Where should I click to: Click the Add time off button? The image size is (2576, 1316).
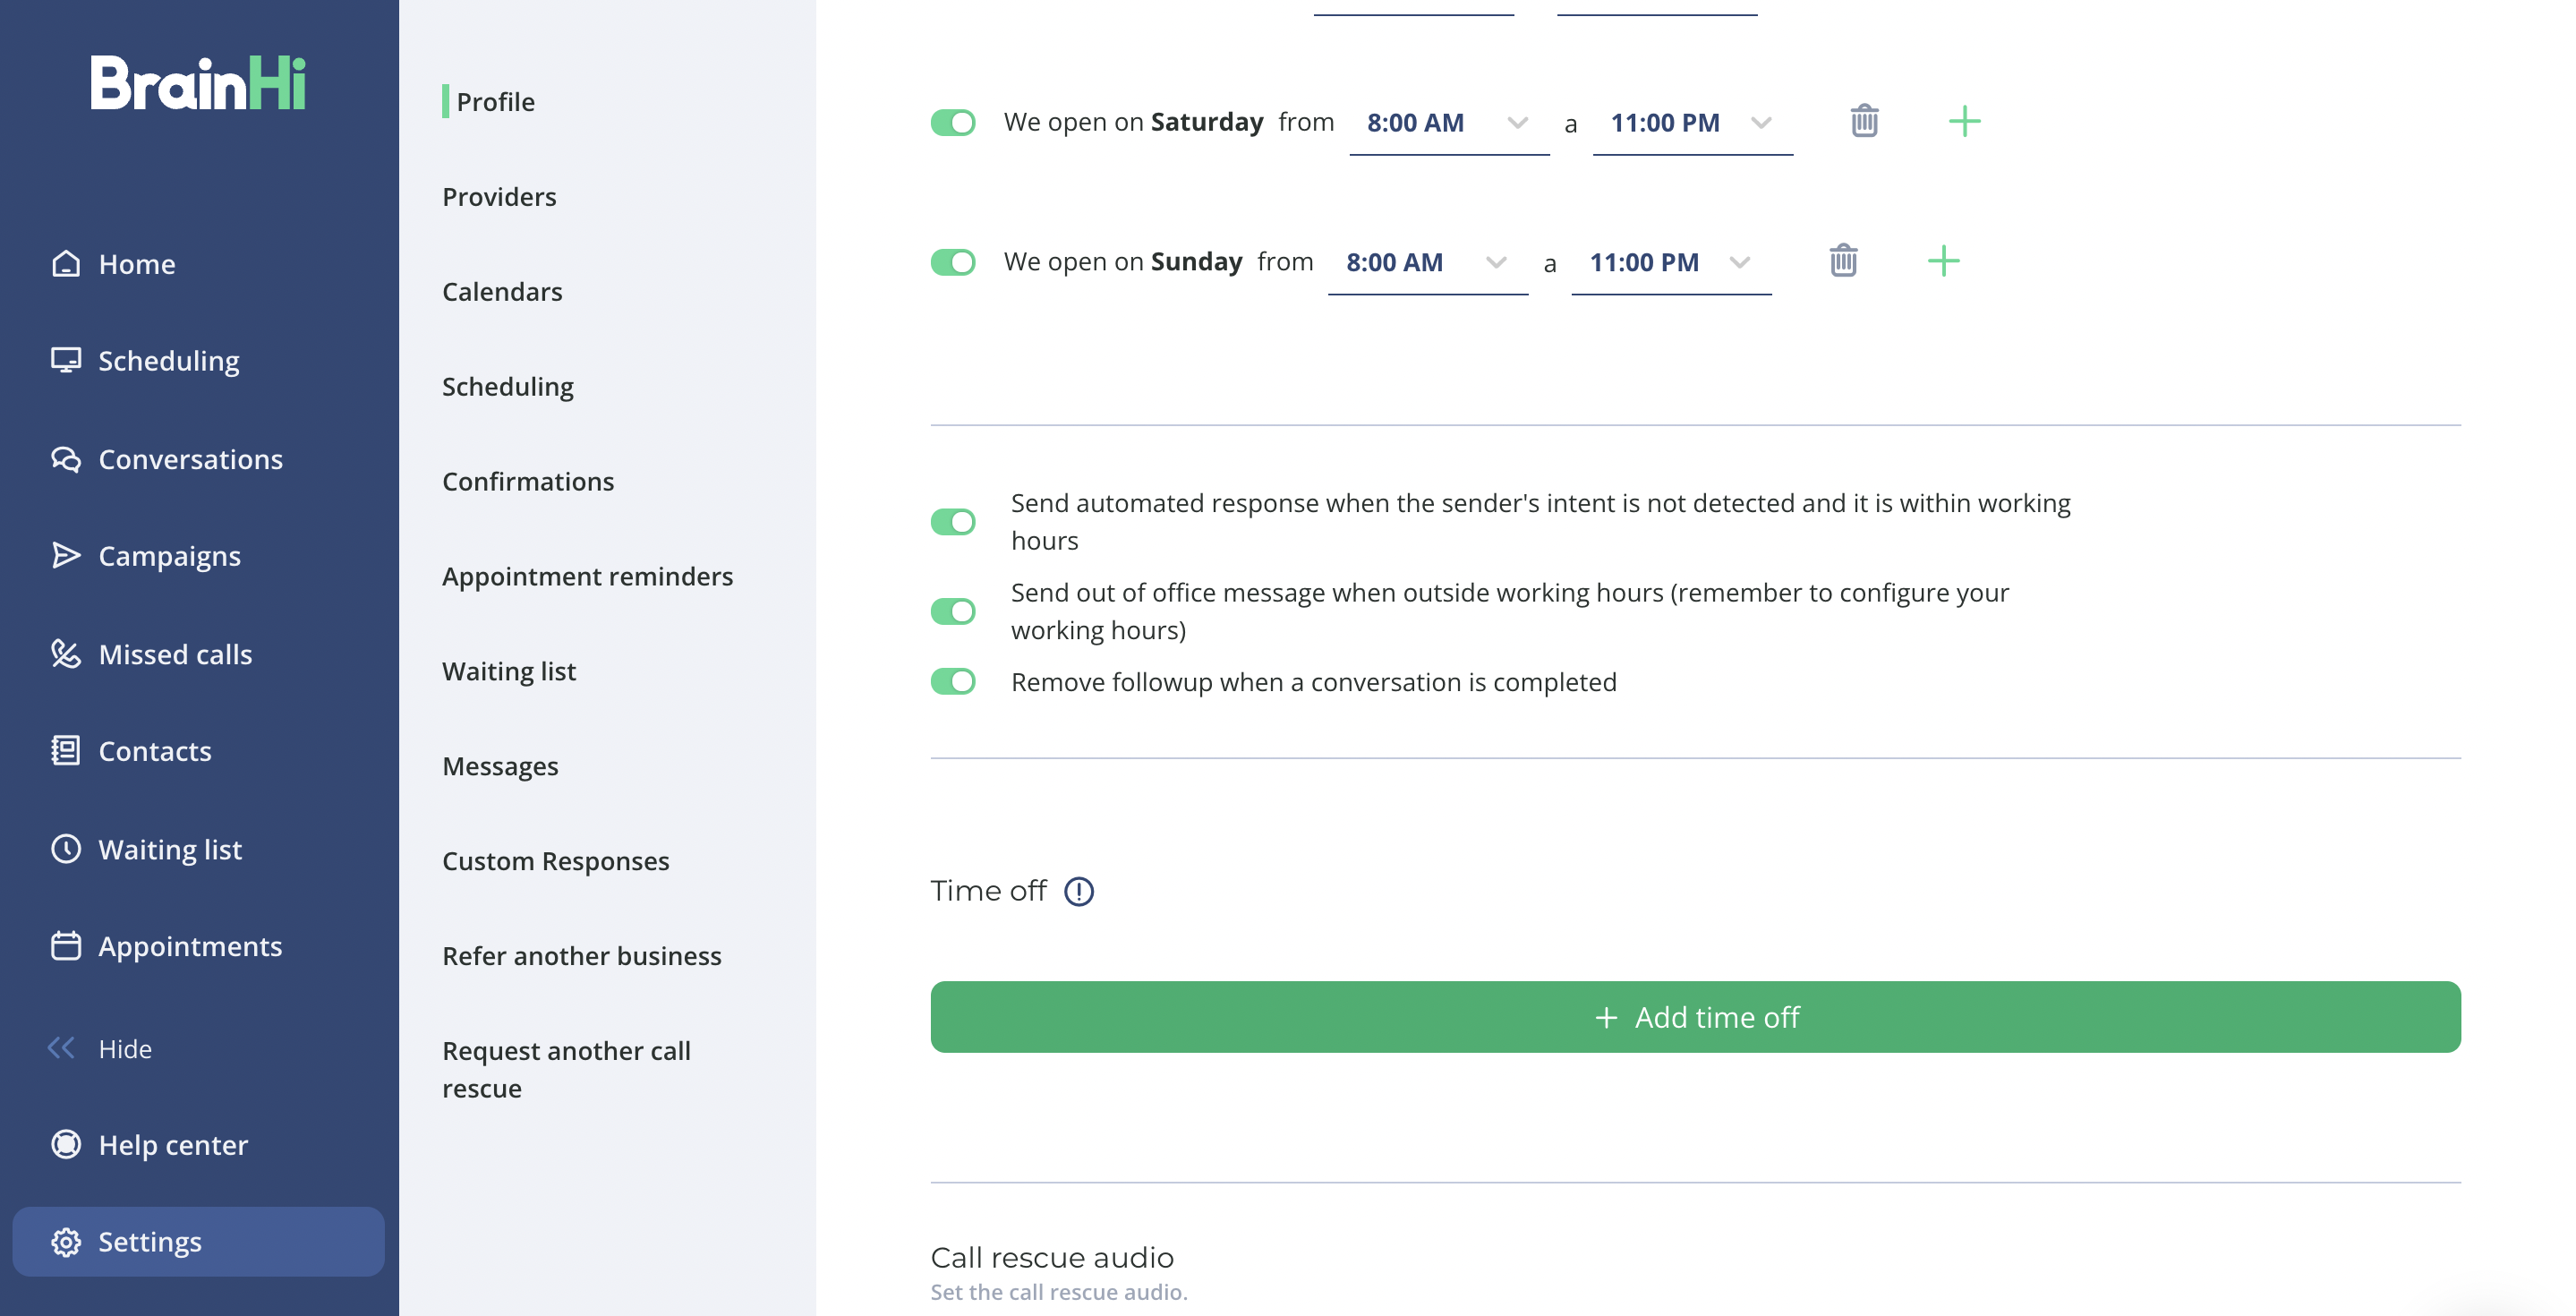click(1695, 1017)
